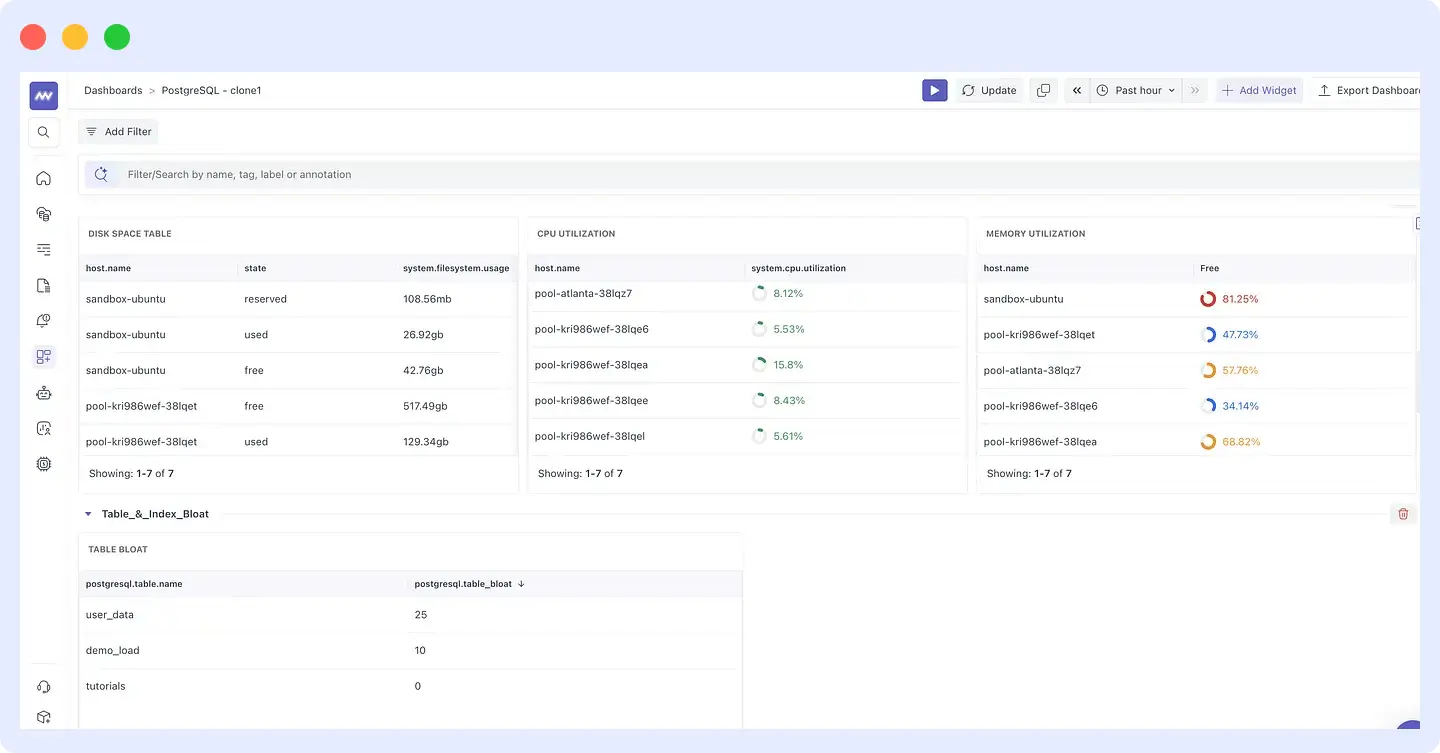Click pool-atlanta-38lqz7 in CPU Utilization table

point(583,294)
